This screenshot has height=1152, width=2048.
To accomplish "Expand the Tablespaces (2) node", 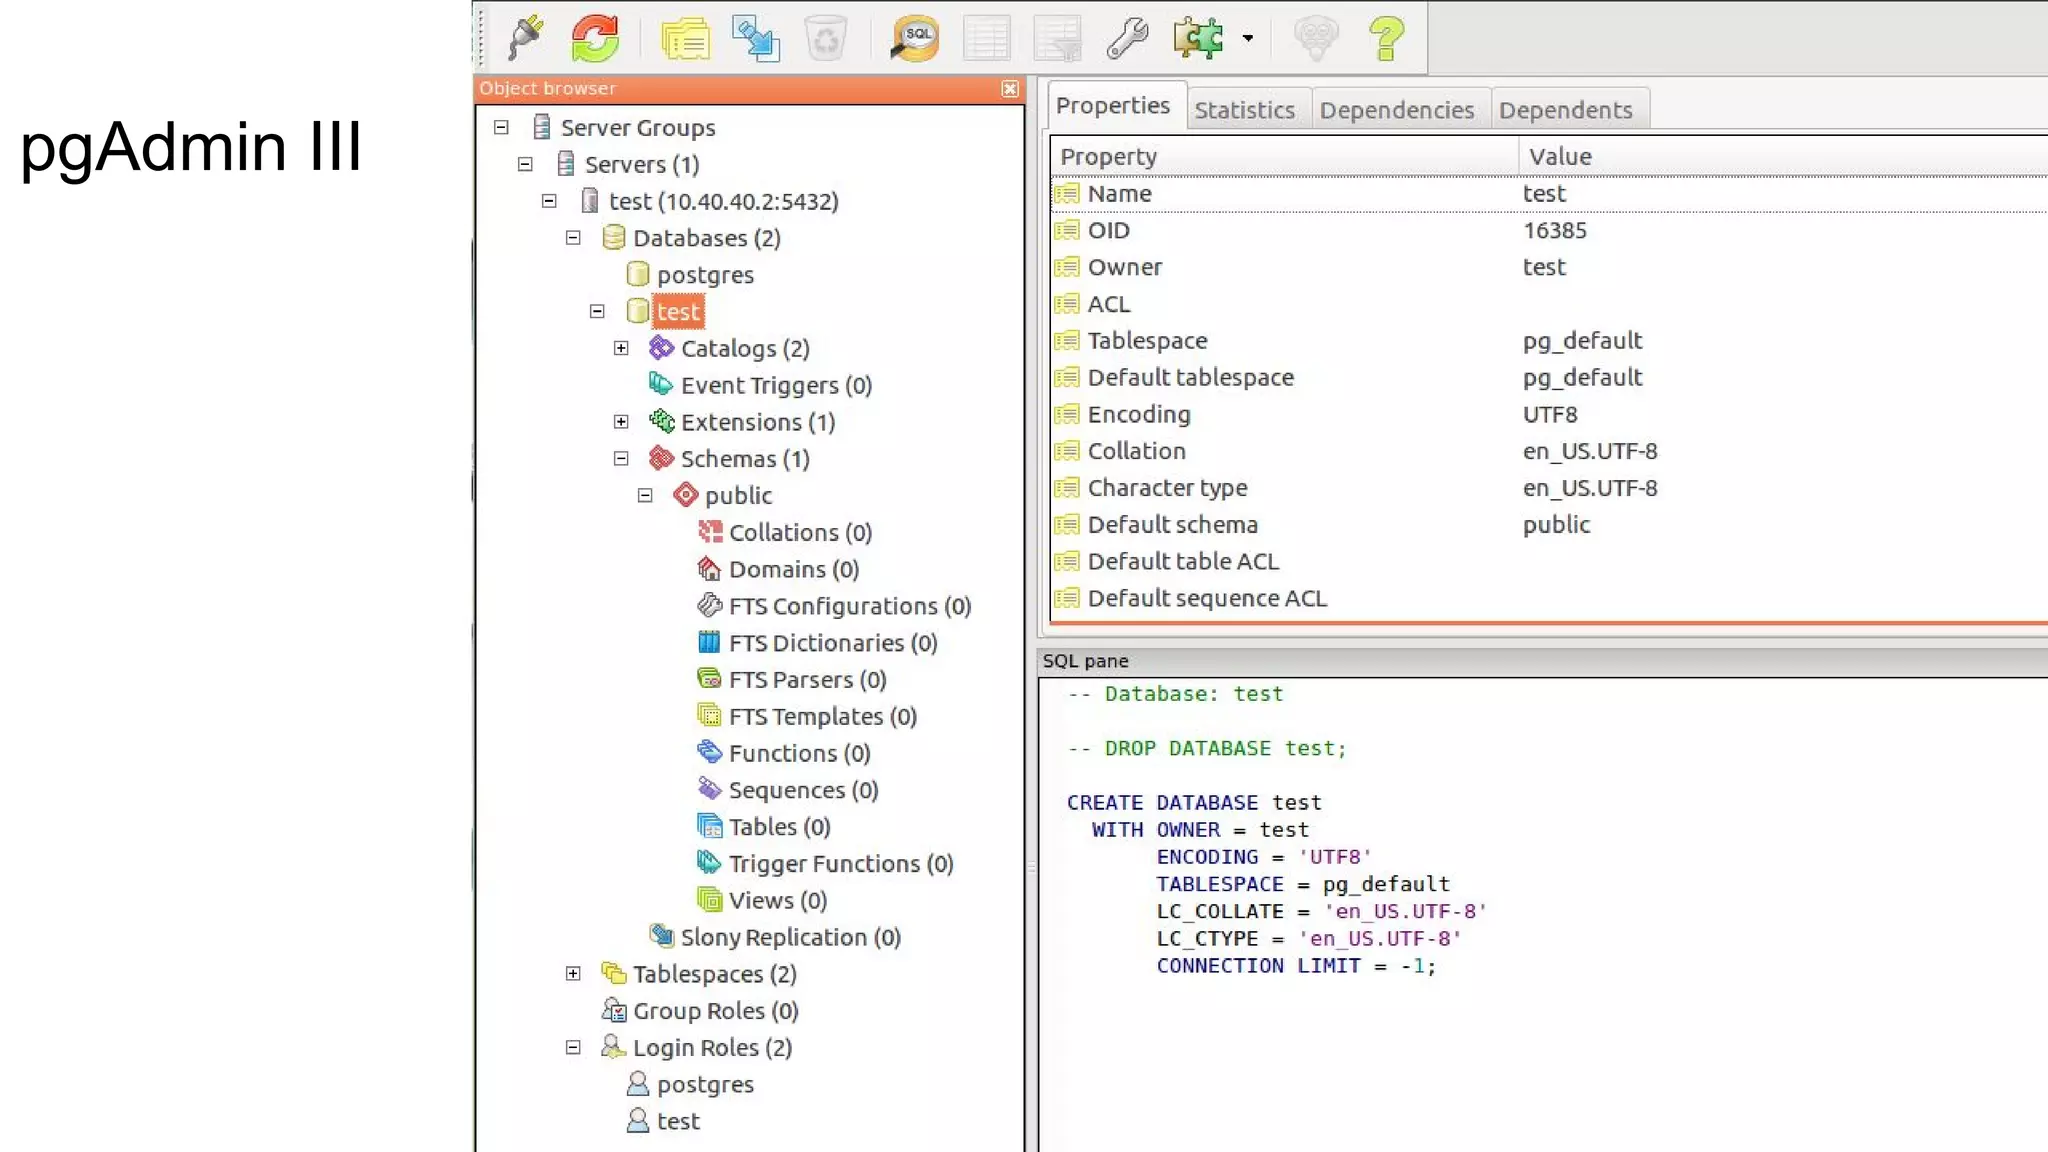I will point(573,973).
